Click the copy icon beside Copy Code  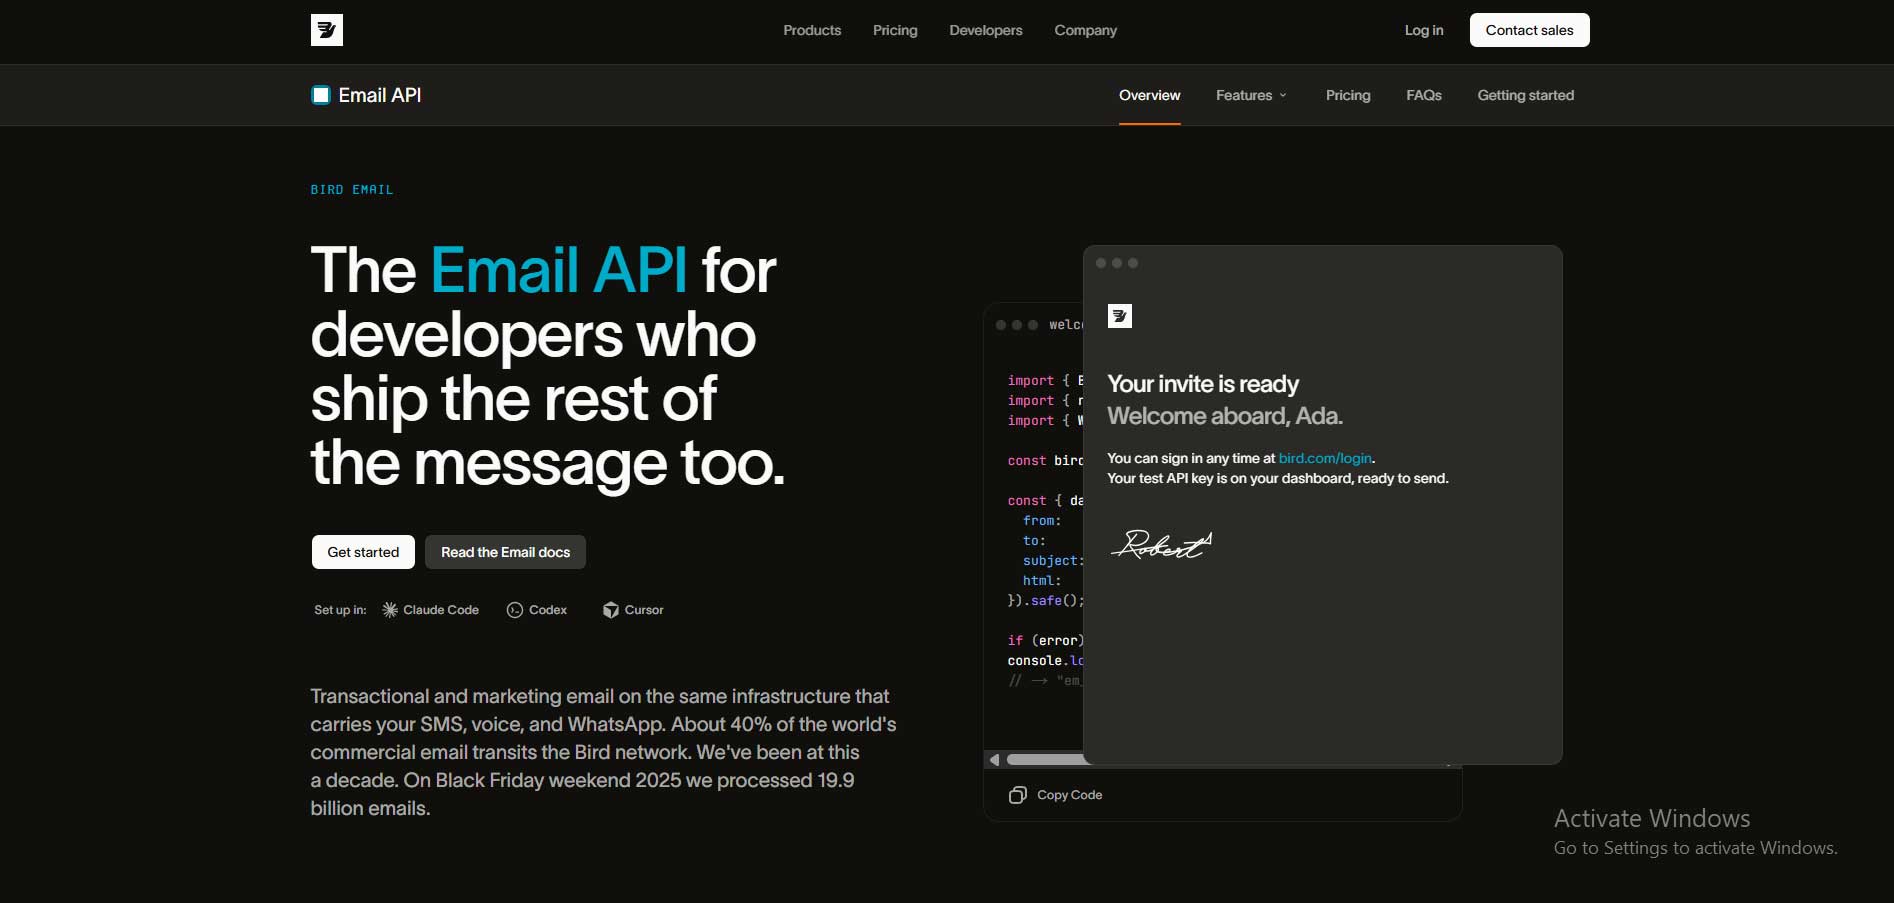point(1018,795)
